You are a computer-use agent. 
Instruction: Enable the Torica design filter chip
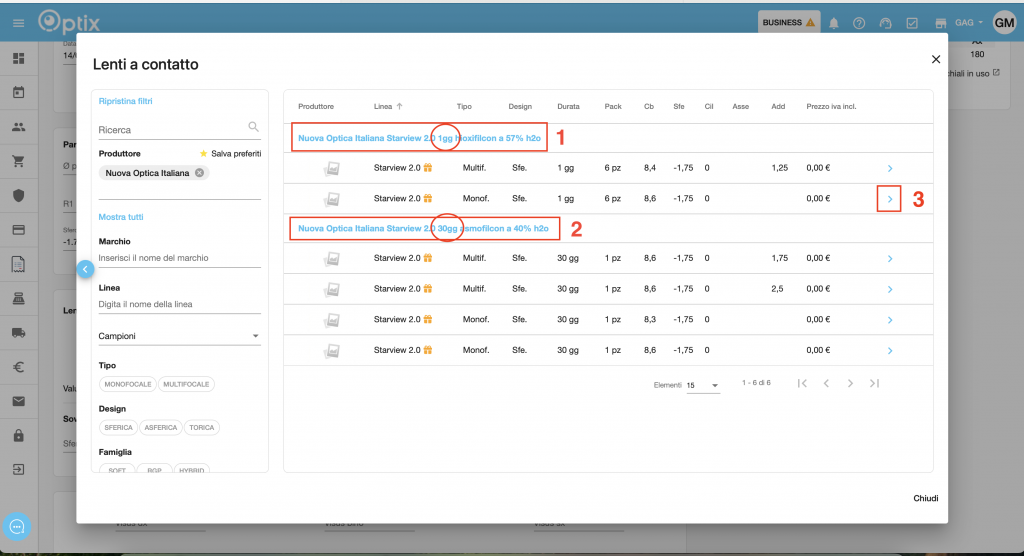point(201,427)
